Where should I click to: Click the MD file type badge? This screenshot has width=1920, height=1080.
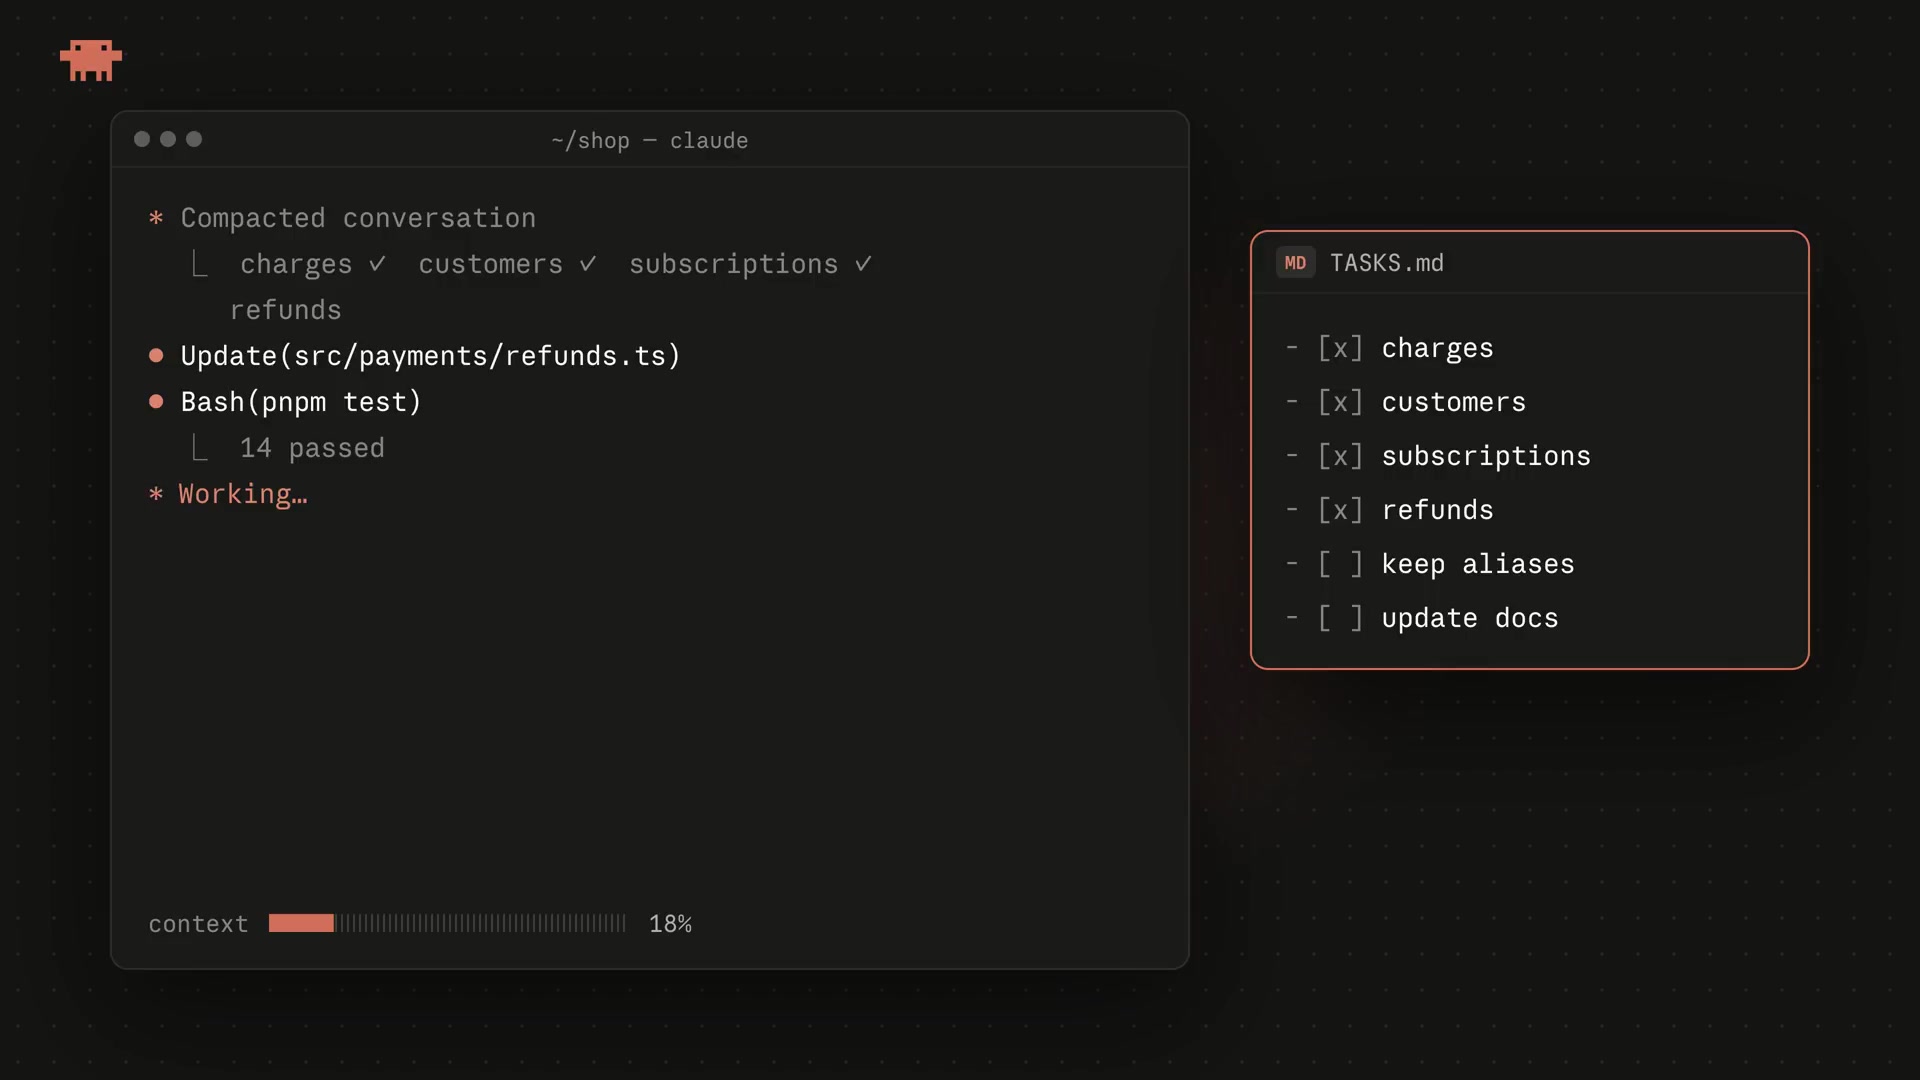tap(1295, 263)
